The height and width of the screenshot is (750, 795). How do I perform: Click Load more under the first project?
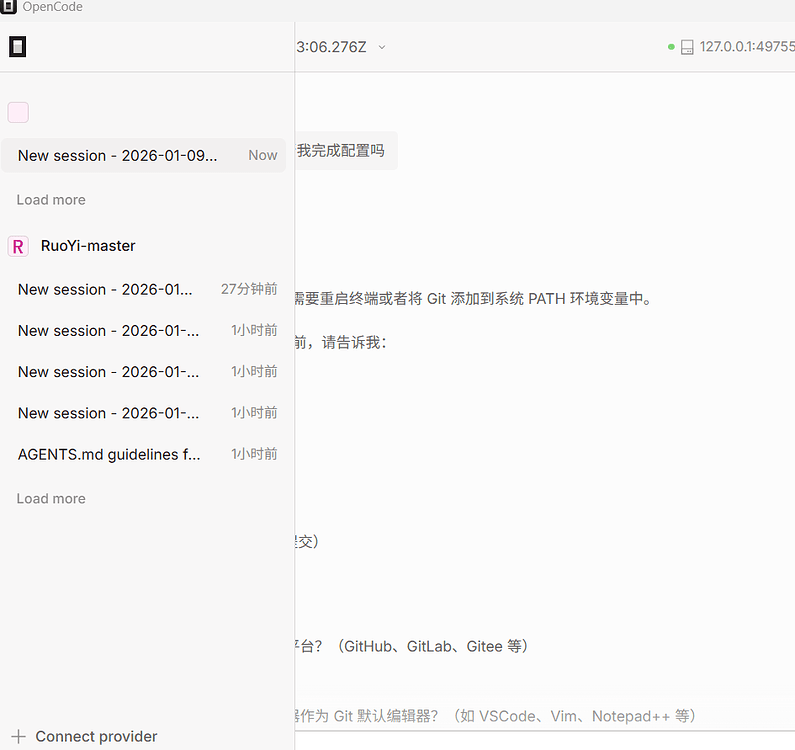tap(51, 200)
